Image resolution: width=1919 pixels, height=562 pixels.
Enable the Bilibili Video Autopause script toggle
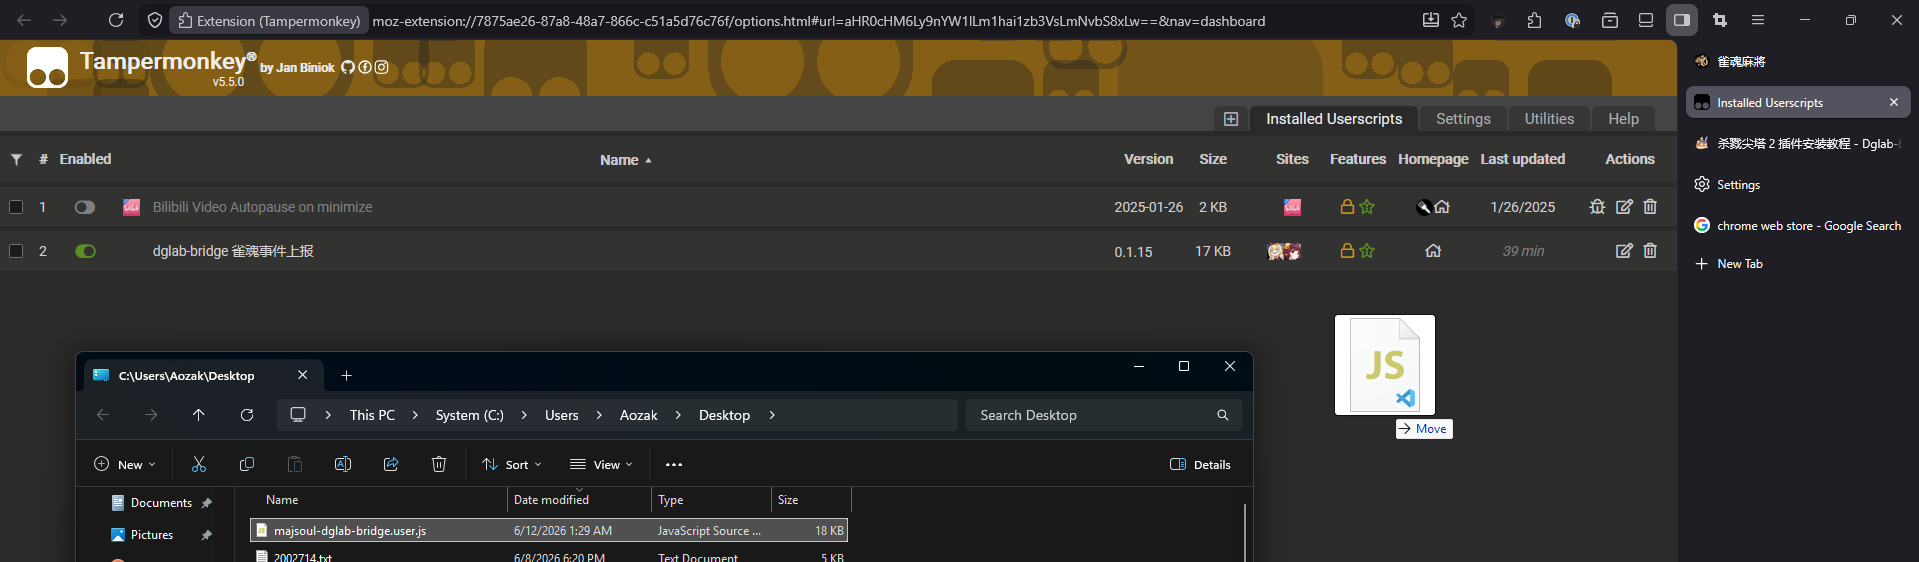[x=85, y=207]
